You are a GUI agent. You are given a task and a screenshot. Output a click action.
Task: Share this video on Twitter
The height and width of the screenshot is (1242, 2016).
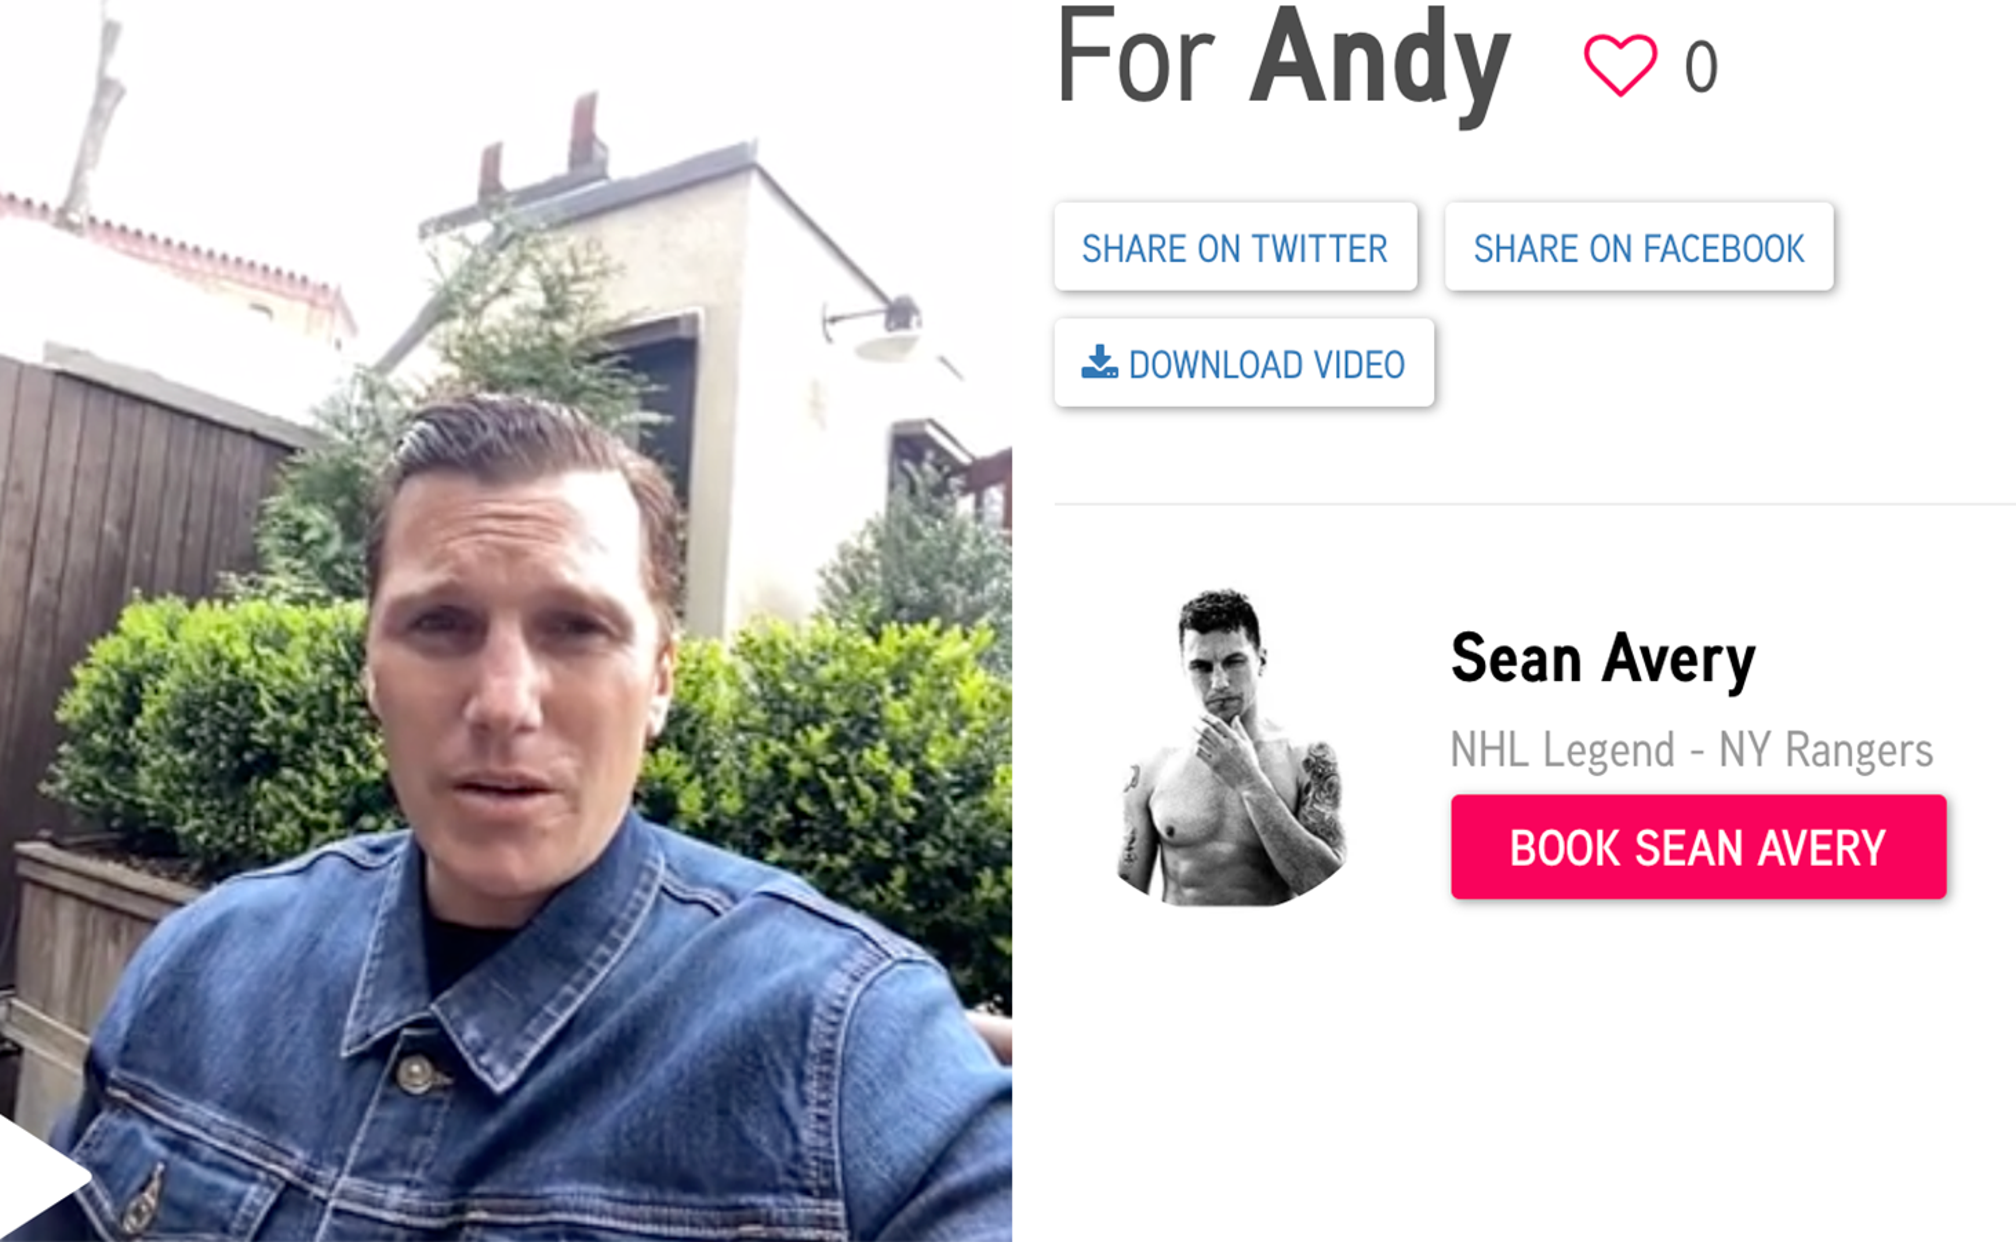click(x=1235, y=247)
